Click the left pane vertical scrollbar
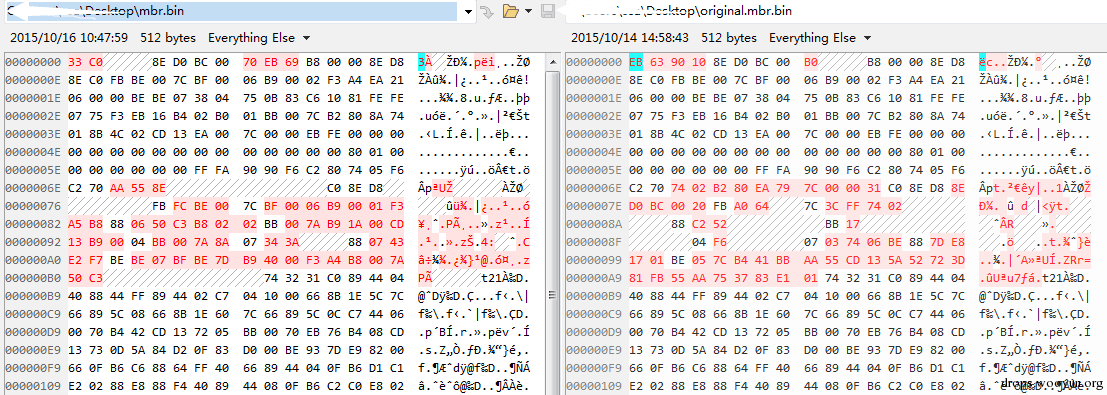The width and height of the screenshot is (1107, 395). click(x=553, y=223)
